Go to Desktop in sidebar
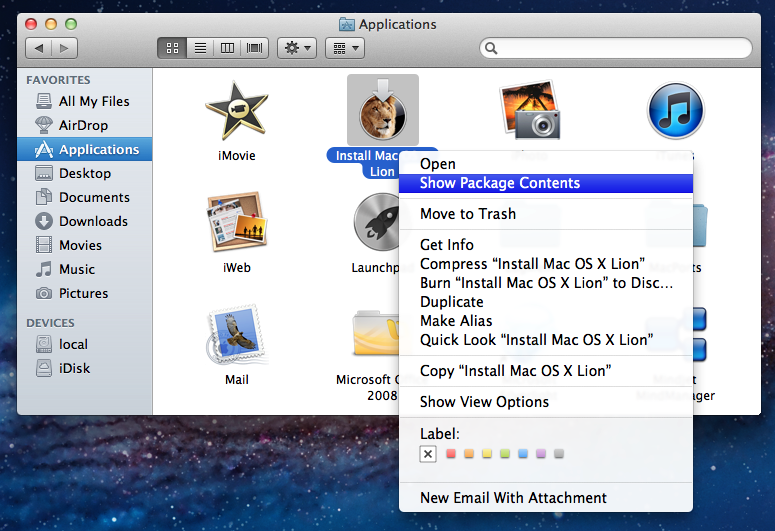The width and height of the screenshot is (775, 531). pos(85,173)
